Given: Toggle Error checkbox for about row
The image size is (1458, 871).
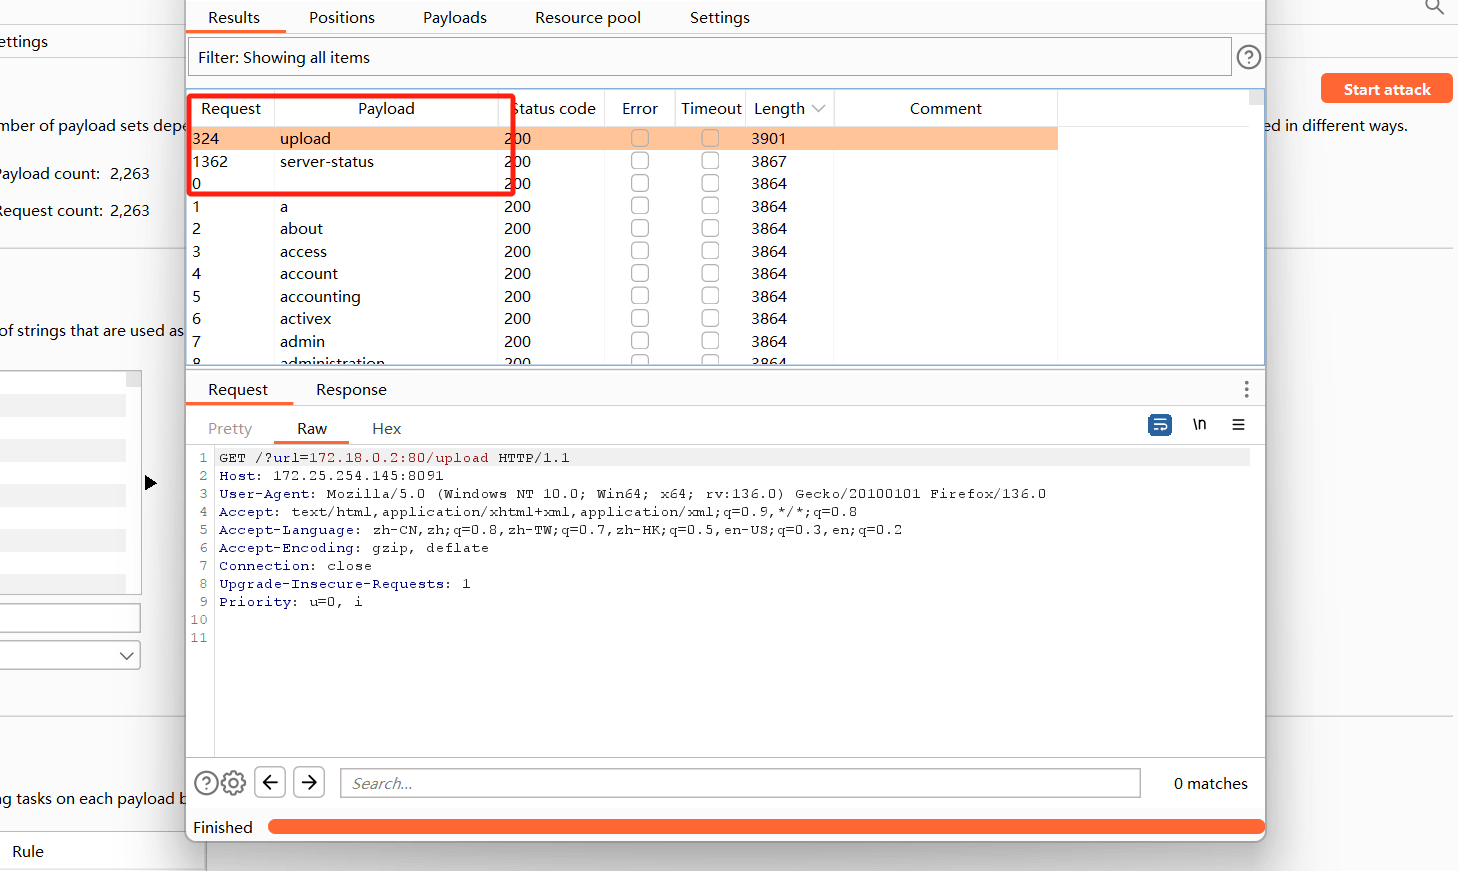Looking at the screenshot, I should point(640,228).
